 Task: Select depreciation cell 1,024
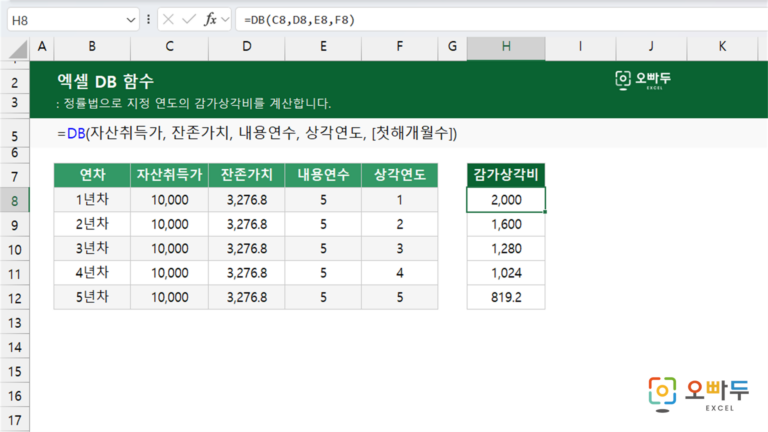tap(506, 273)
